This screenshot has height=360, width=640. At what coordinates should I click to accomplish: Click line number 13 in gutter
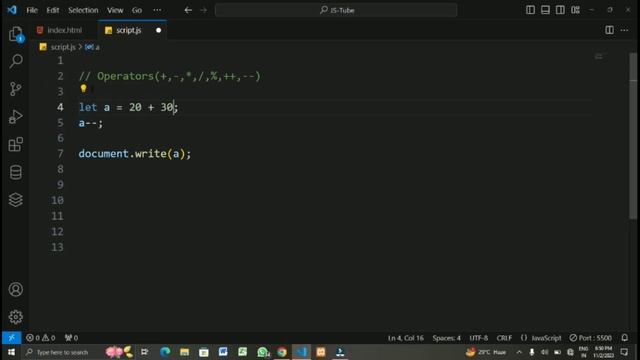[x=57, y=247]
